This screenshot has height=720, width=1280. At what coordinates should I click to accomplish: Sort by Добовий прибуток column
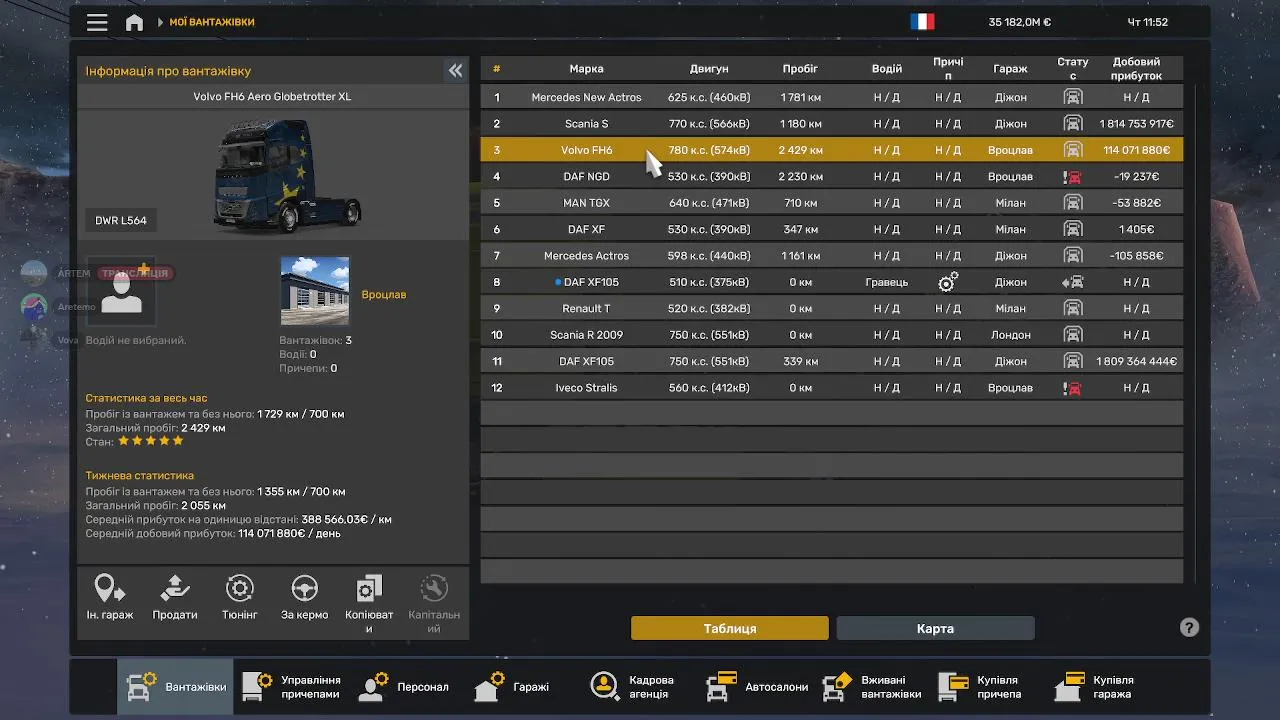point(1136,69)
